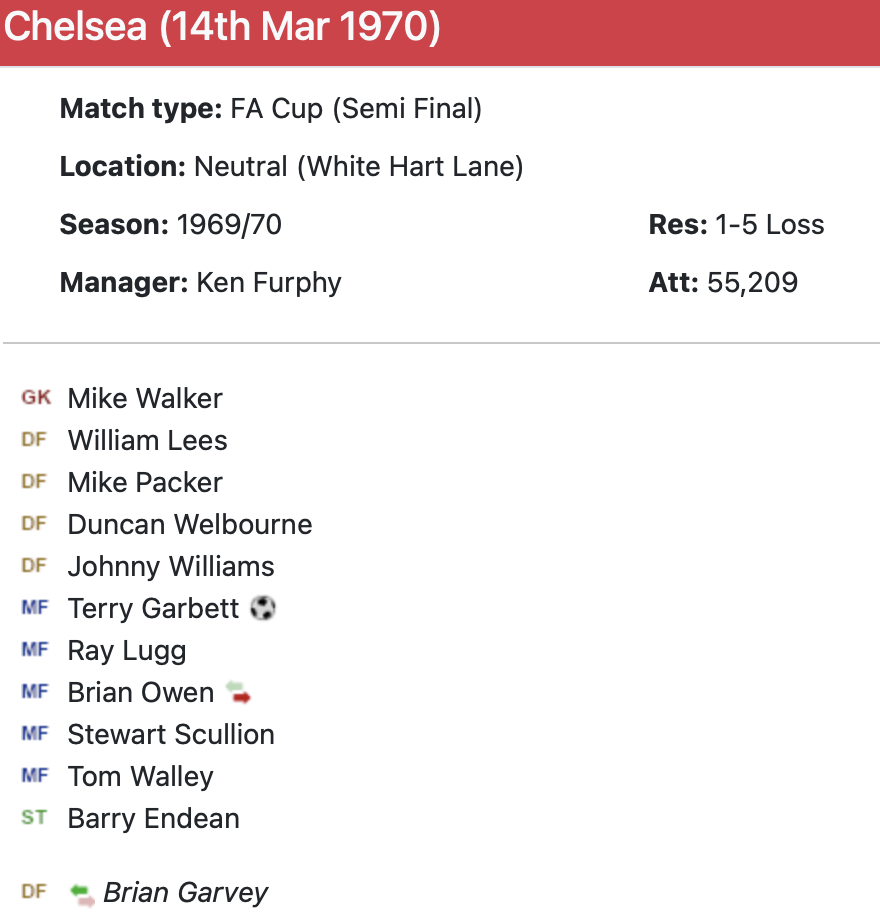Click the substituted-on arrows icon before Brian Garvey
Image resolution: width=880 pixels, height=924 pixels.
pyautogui.click(x=83, y=893)
